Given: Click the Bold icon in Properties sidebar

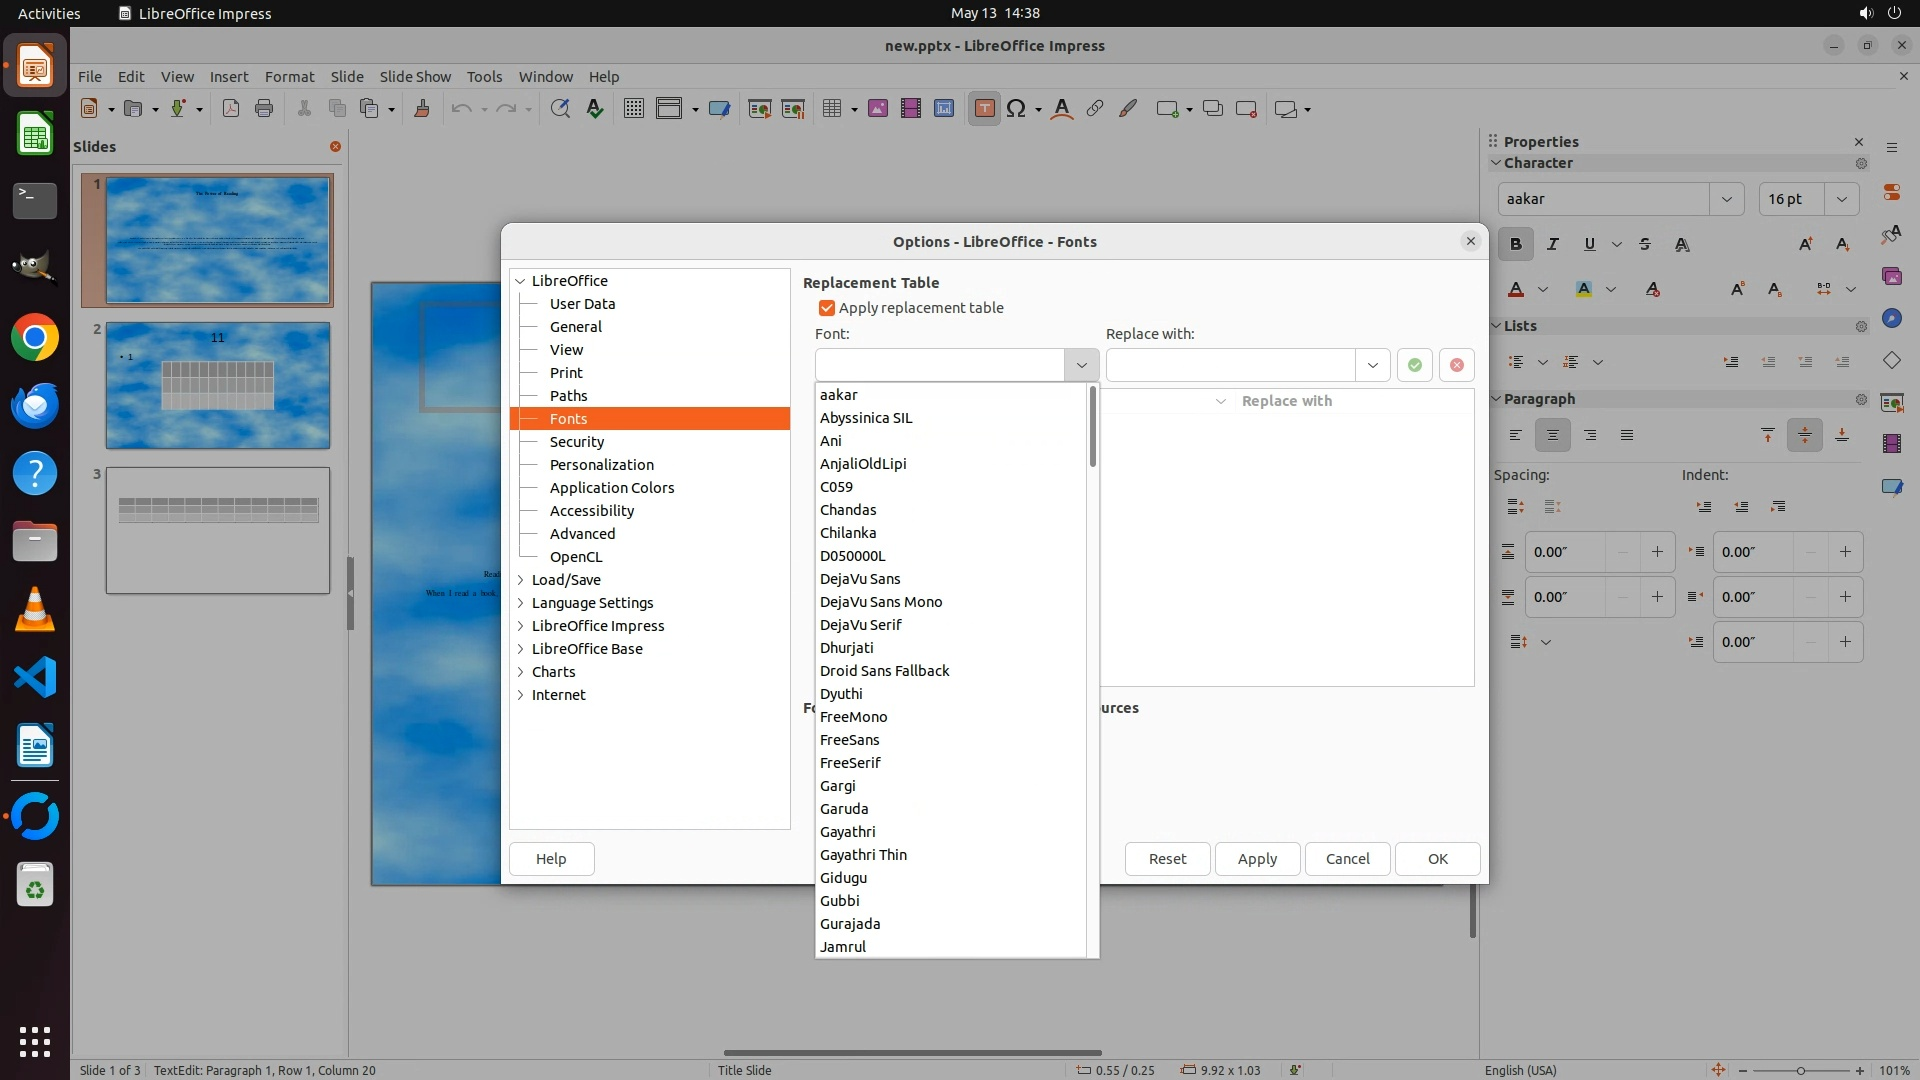Looking at the screenshot, I should pyautogui.click(x=1516, y=244).
